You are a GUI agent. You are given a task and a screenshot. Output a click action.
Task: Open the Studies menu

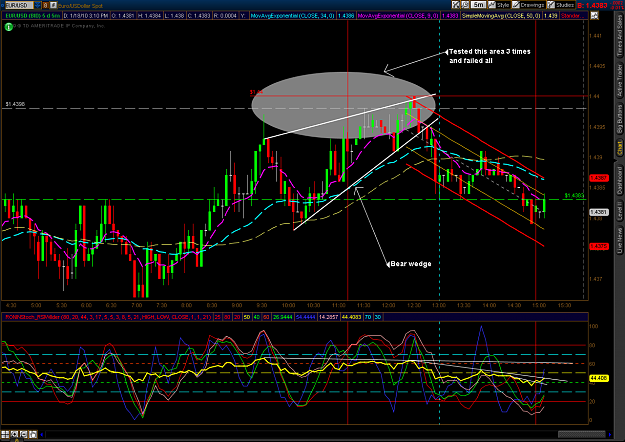pos(561,5)
